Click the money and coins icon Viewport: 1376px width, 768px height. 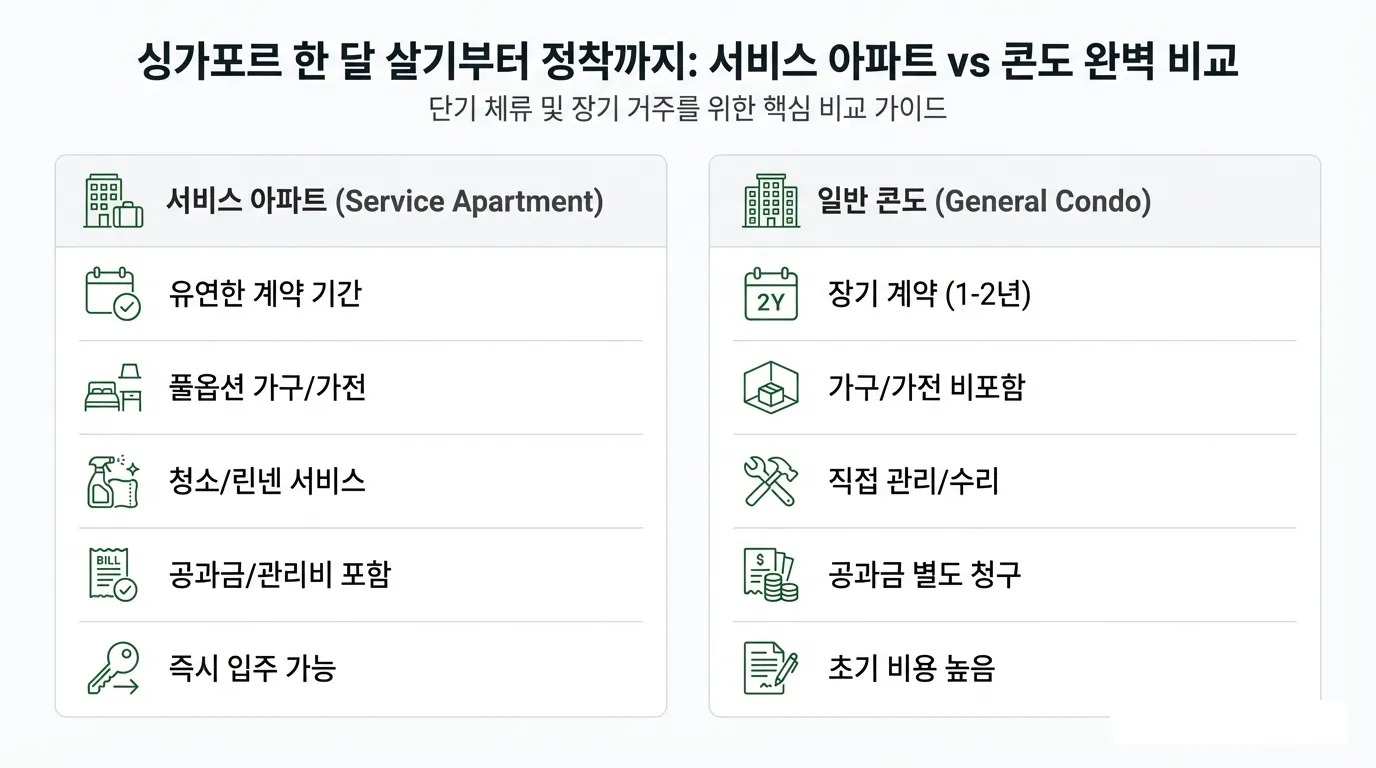point(771,574)
